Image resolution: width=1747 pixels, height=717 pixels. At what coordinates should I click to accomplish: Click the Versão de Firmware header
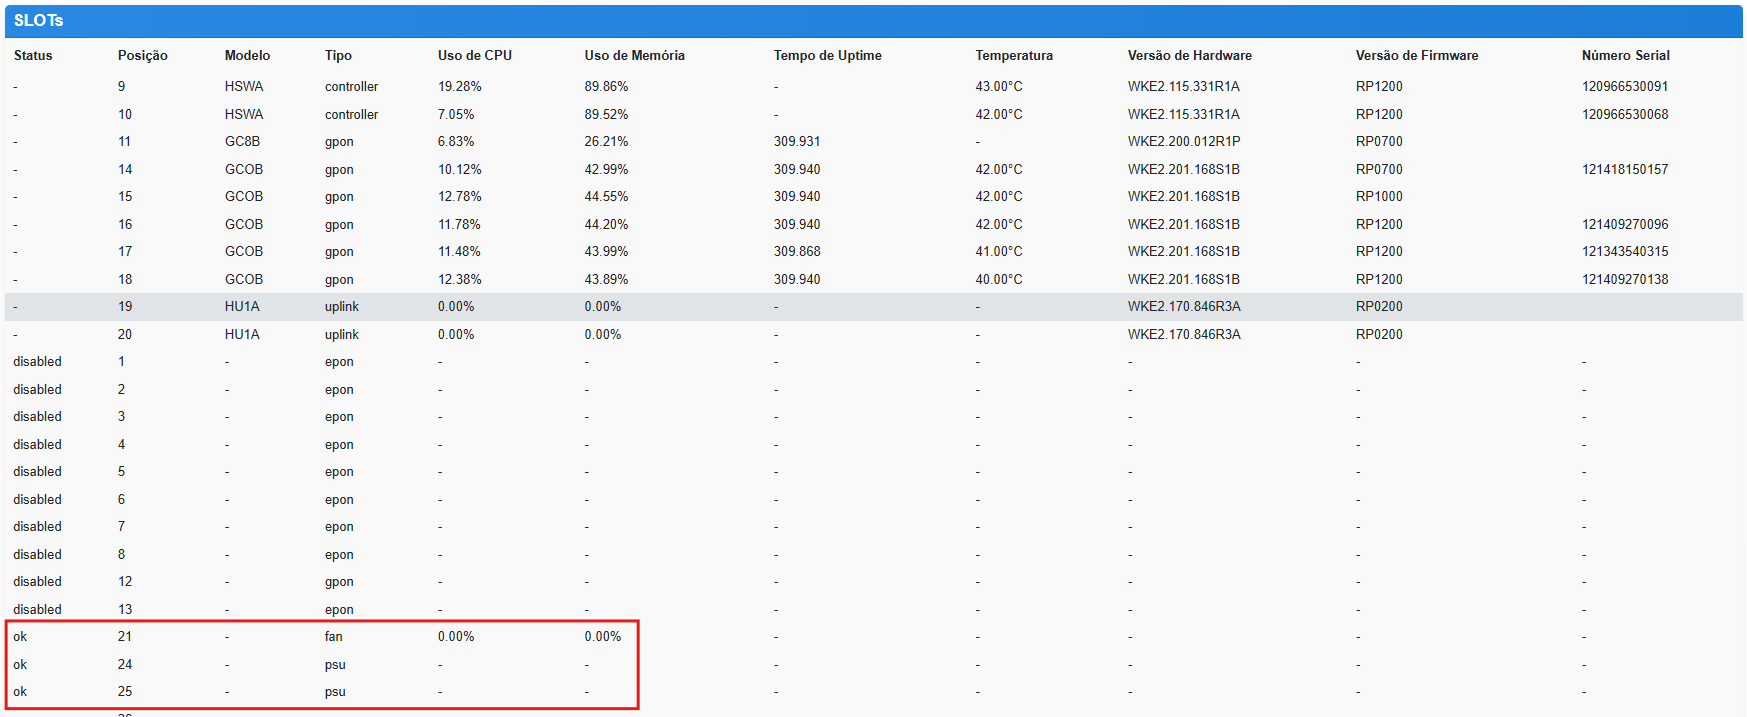(x=1416, y=56)
